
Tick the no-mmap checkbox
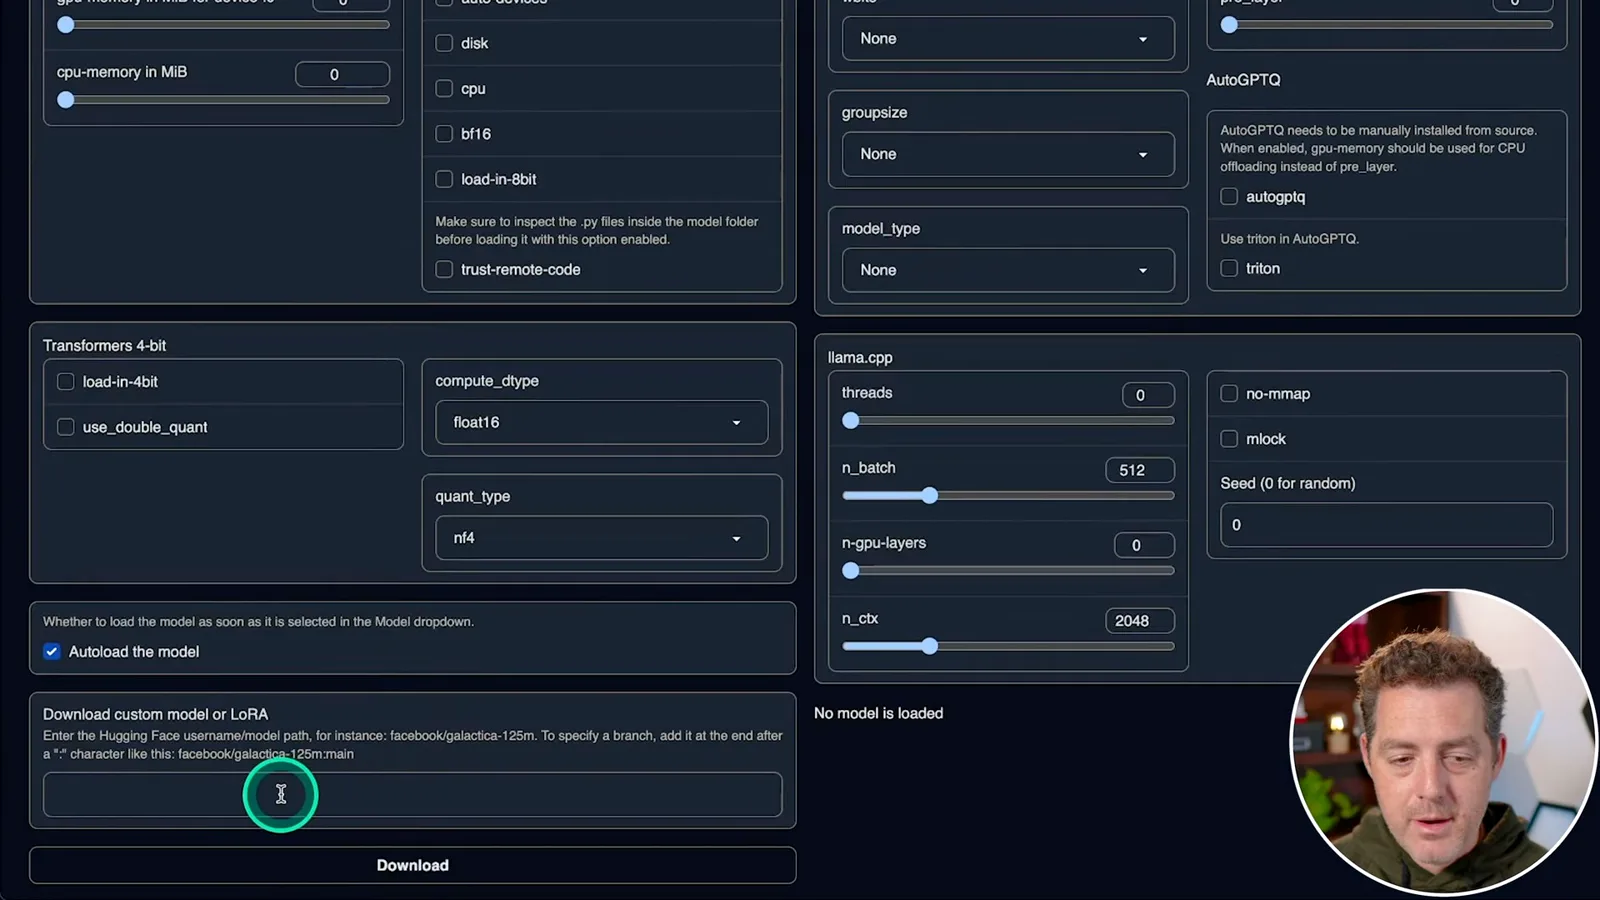point(1229,393)
